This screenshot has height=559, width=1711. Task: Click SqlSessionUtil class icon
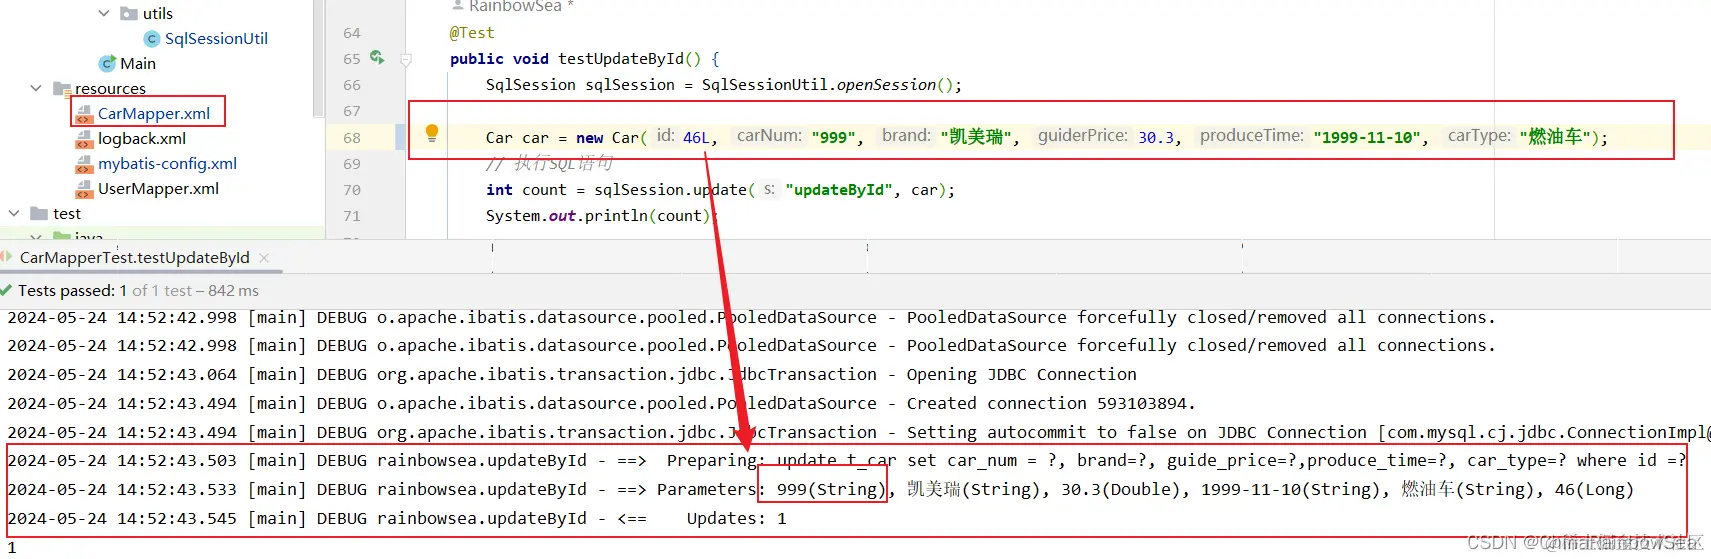tap(152, 38)
